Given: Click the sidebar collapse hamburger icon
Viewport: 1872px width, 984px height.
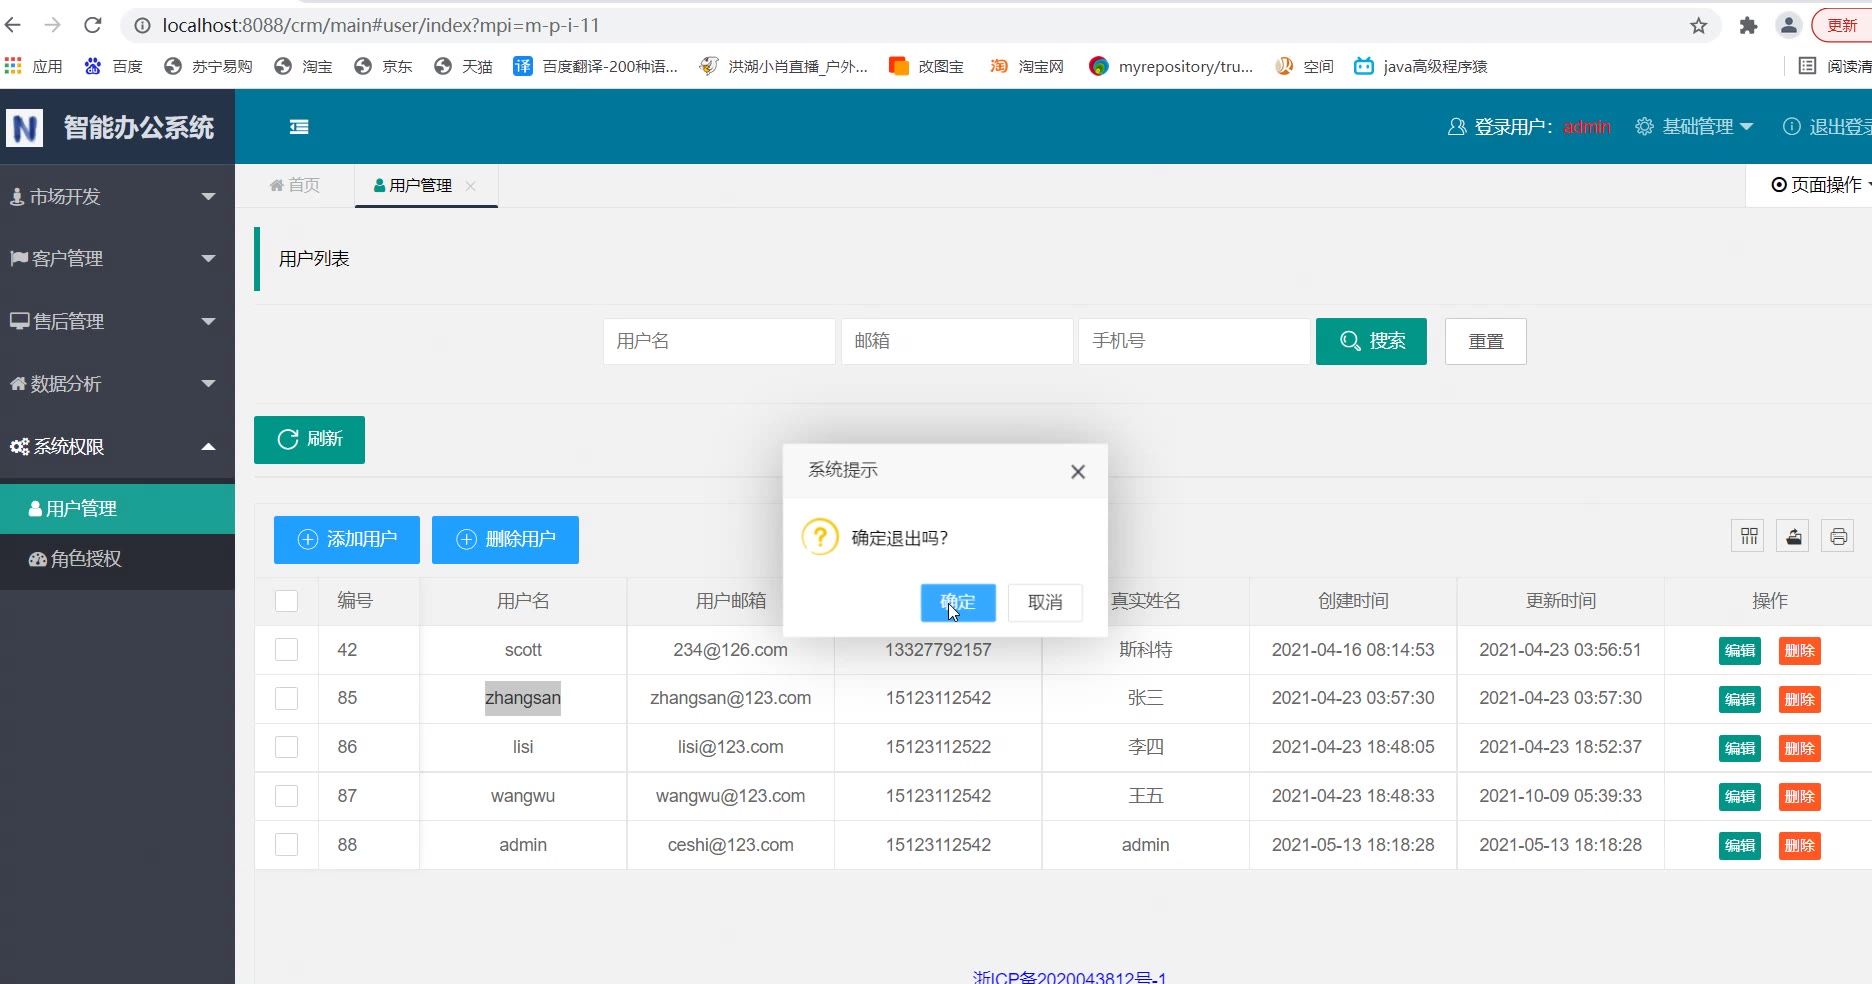Looking at the screenshot, I should [299, 127].
